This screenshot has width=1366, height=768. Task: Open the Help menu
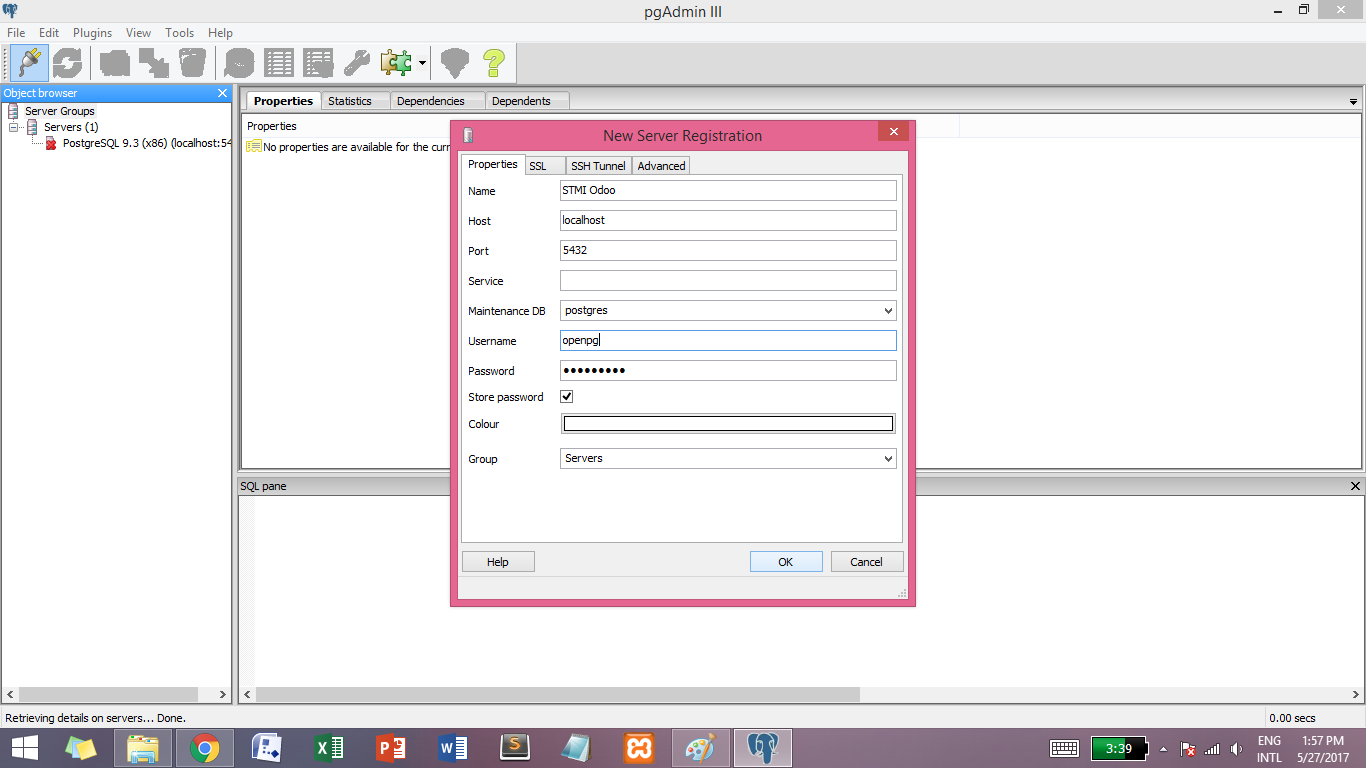220,33
